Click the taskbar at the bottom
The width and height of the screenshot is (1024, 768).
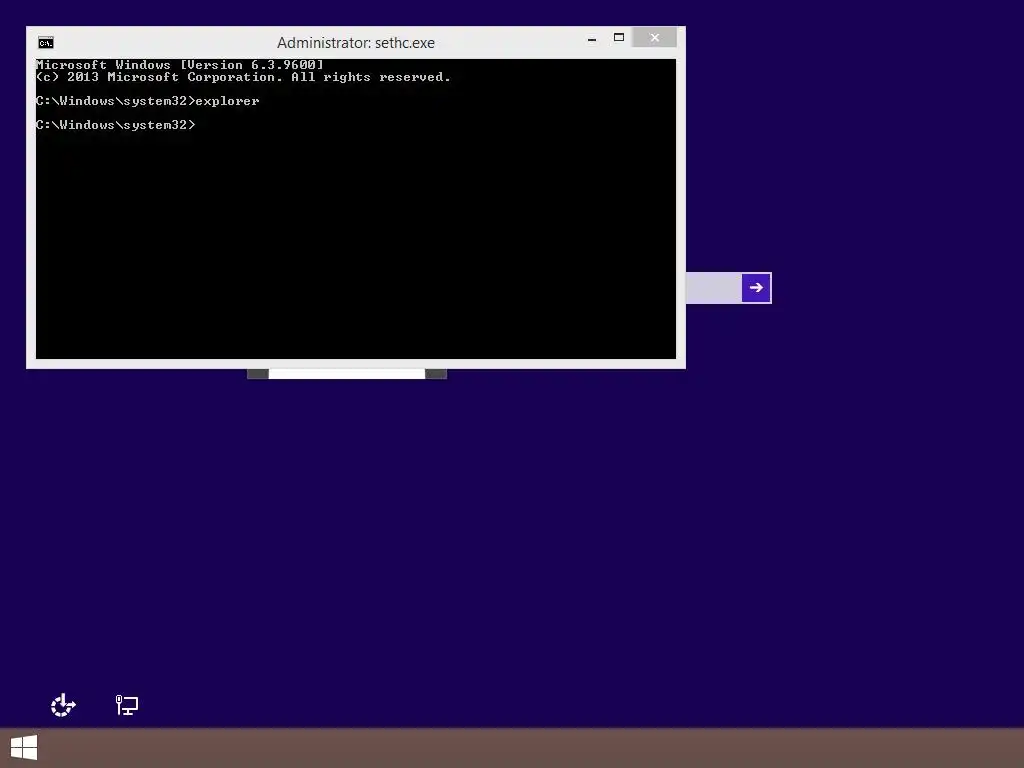512,748
